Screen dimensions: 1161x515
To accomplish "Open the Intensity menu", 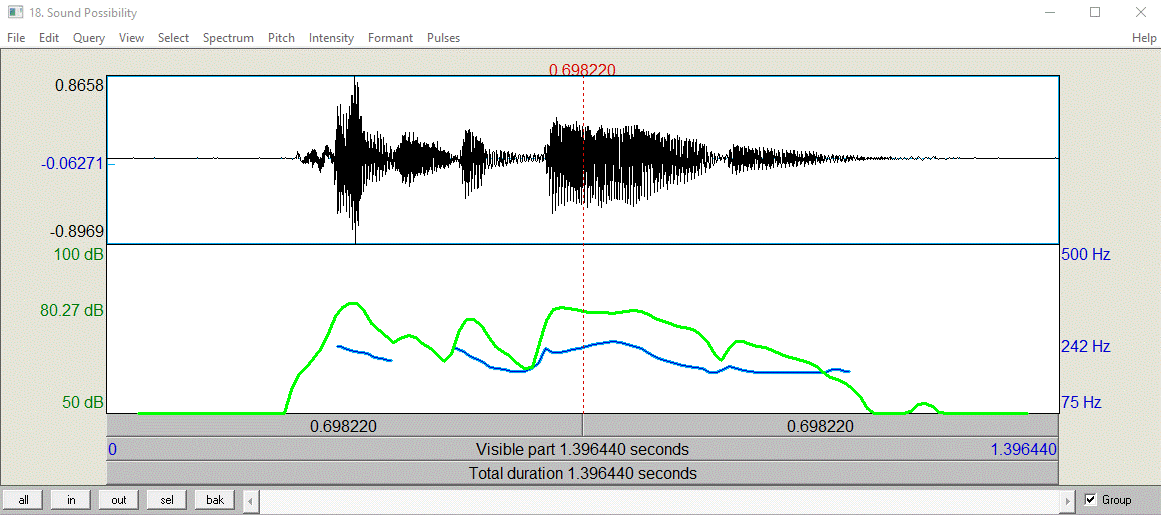I will click(331, 38).
